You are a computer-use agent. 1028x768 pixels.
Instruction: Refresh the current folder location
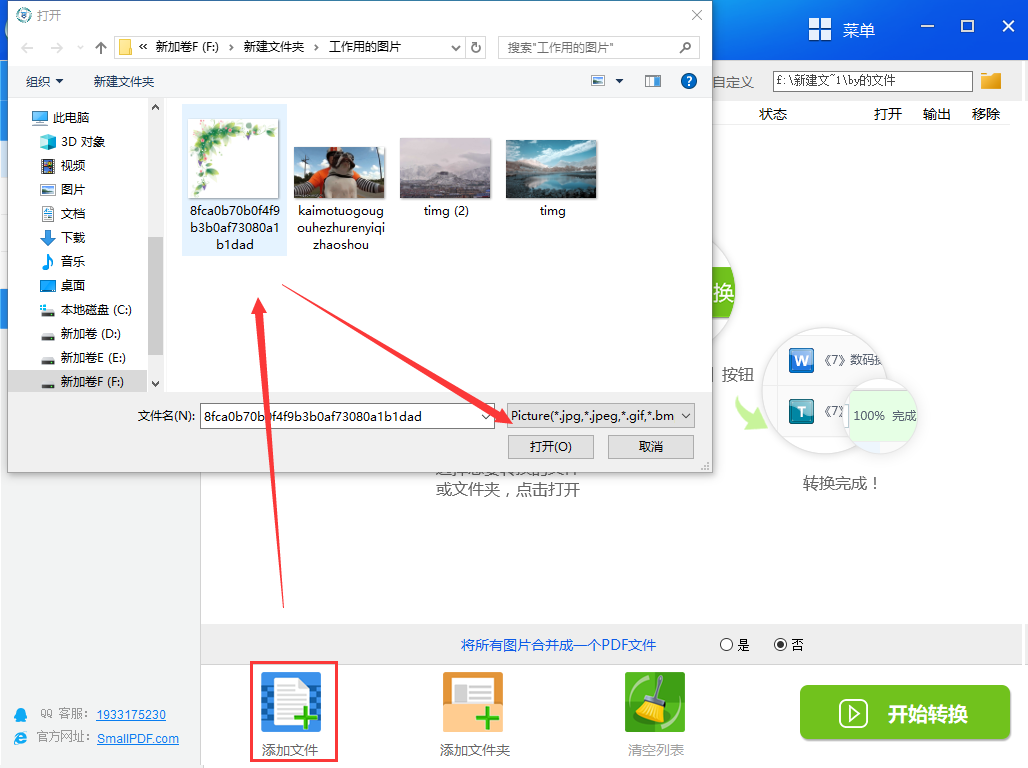coord(477,47)
